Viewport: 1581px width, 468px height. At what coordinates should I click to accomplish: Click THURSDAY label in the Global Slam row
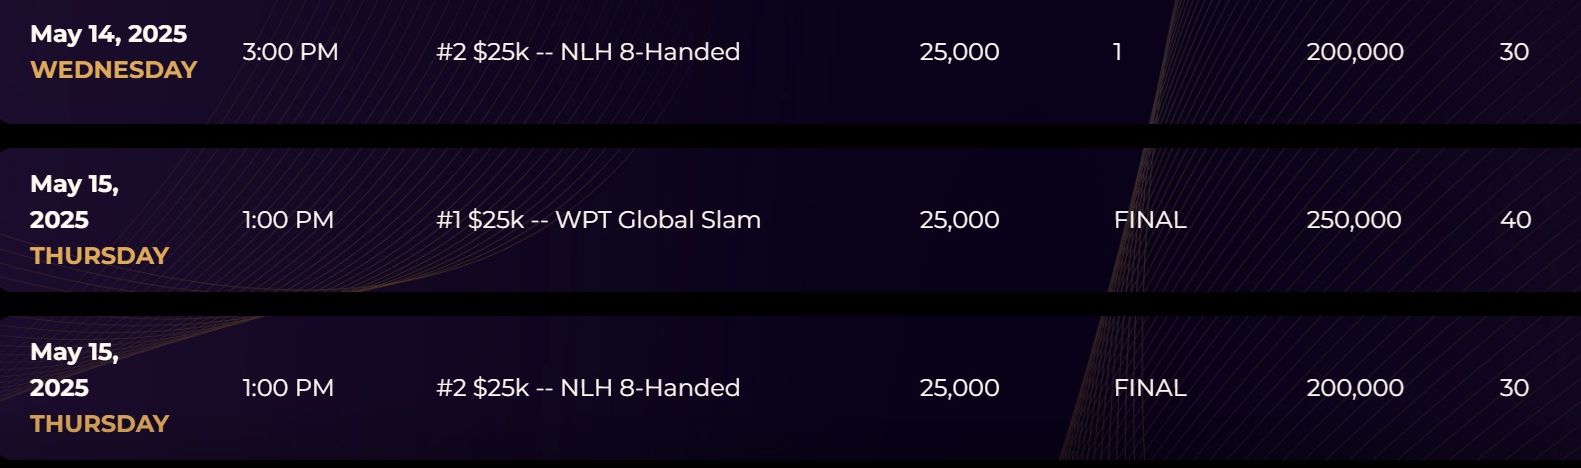coord(99,256)
